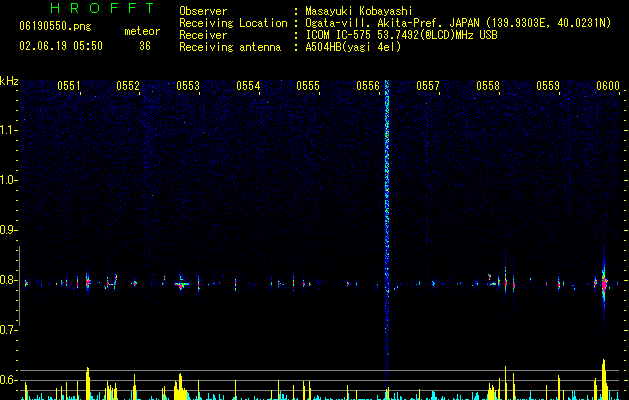The image size is (629, 400).
Task: Click the 0.9 kHz axis label
Action: [x=8, y=230]
